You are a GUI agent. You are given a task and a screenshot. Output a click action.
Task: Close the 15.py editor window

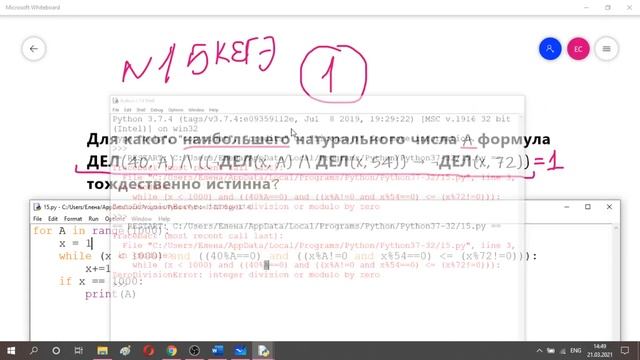[x=609, y=207]
